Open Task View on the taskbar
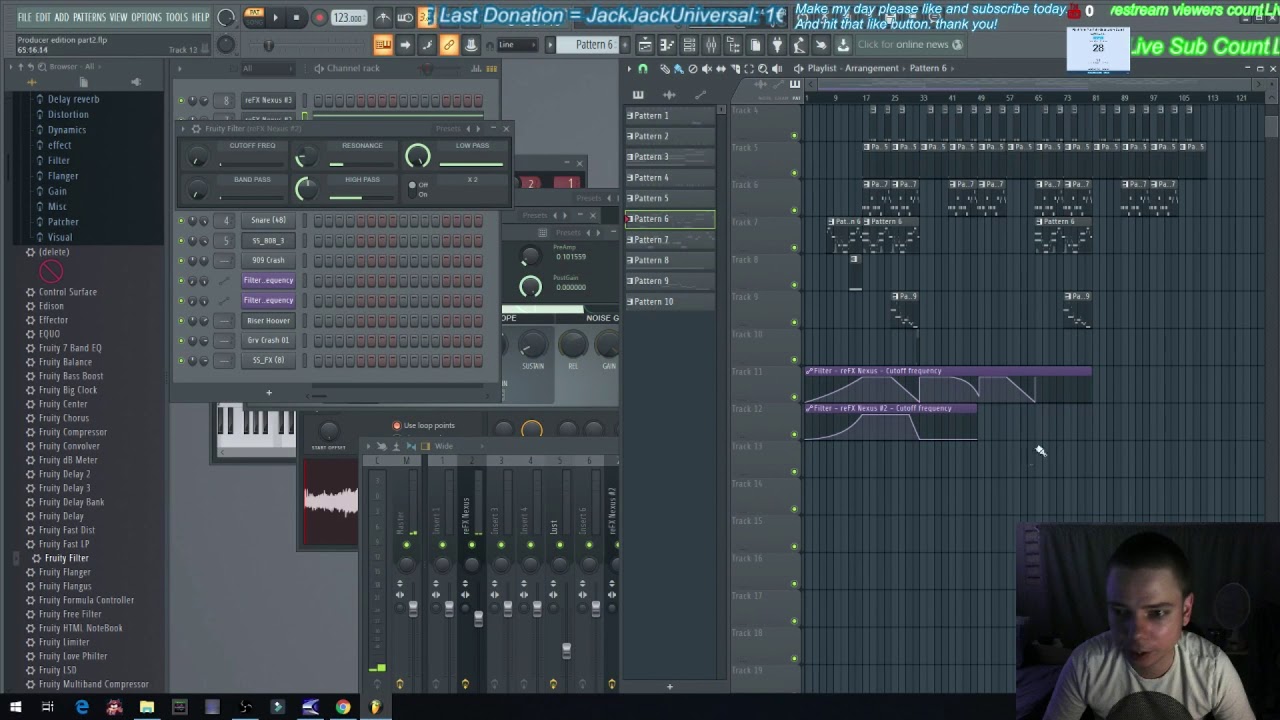This screenshot has width=1280, height=720. pos(47,707)
